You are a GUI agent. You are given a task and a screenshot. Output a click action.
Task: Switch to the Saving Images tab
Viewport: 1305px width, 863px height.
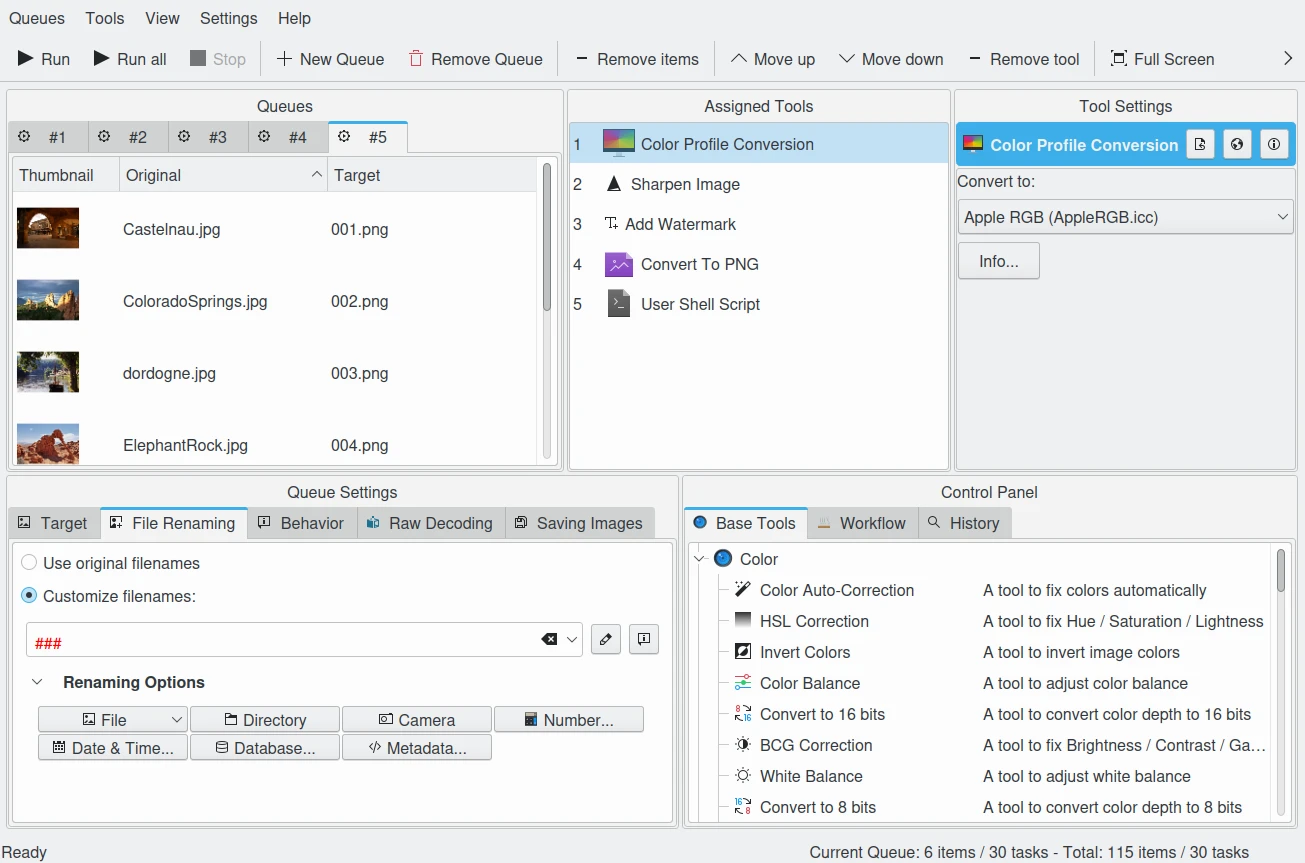(x=579, y=523)
